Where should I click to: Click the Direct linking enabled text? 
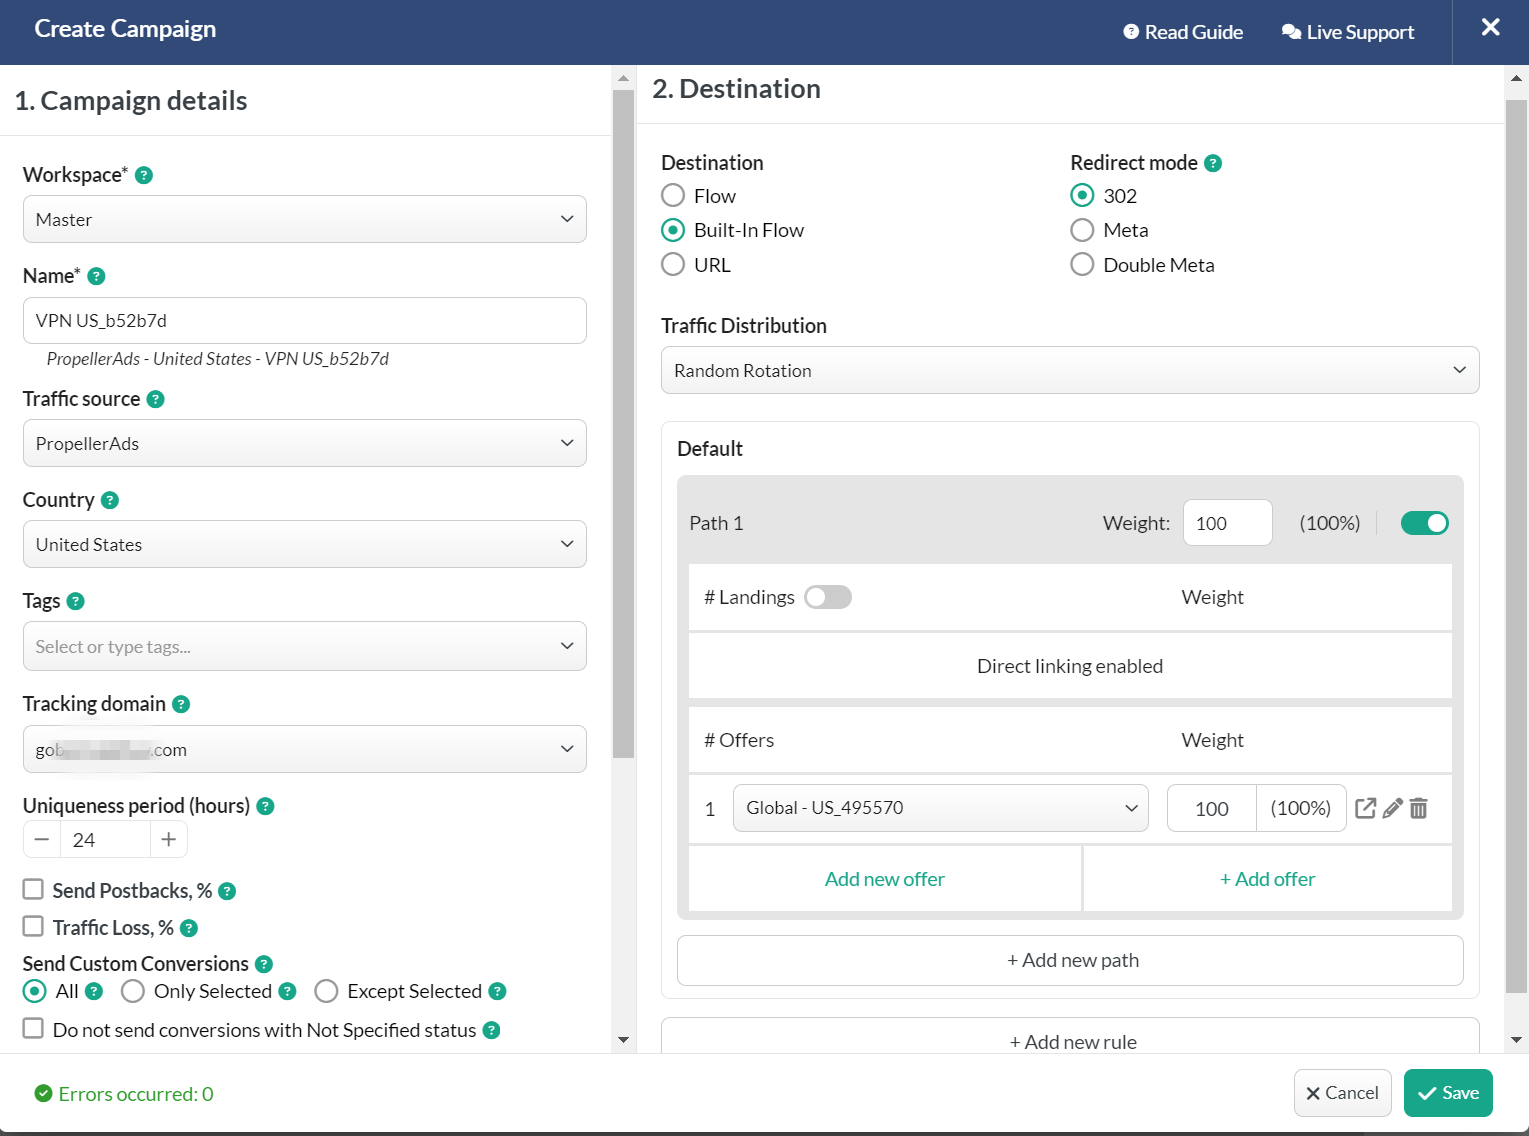click(1070, 666)
